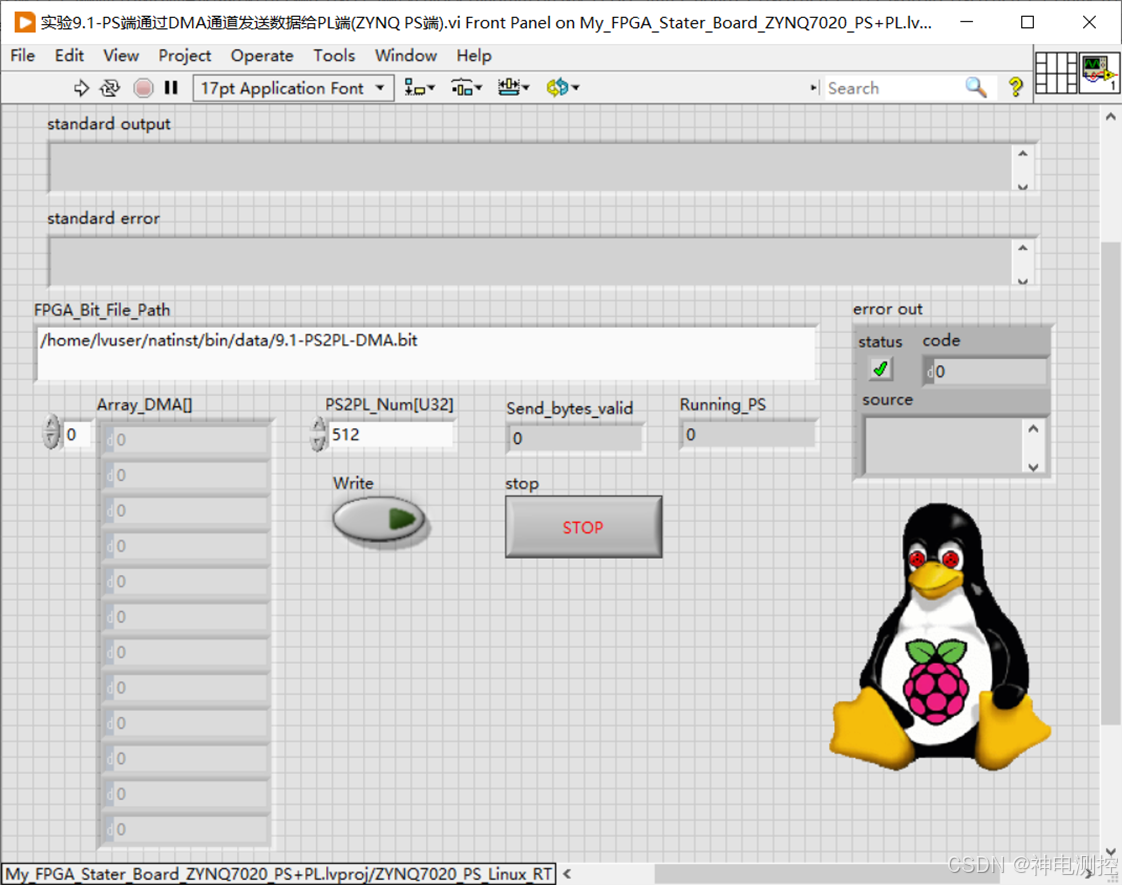Click the last visible Array_DMA element

pyautogui.click(x=186, y=829)
